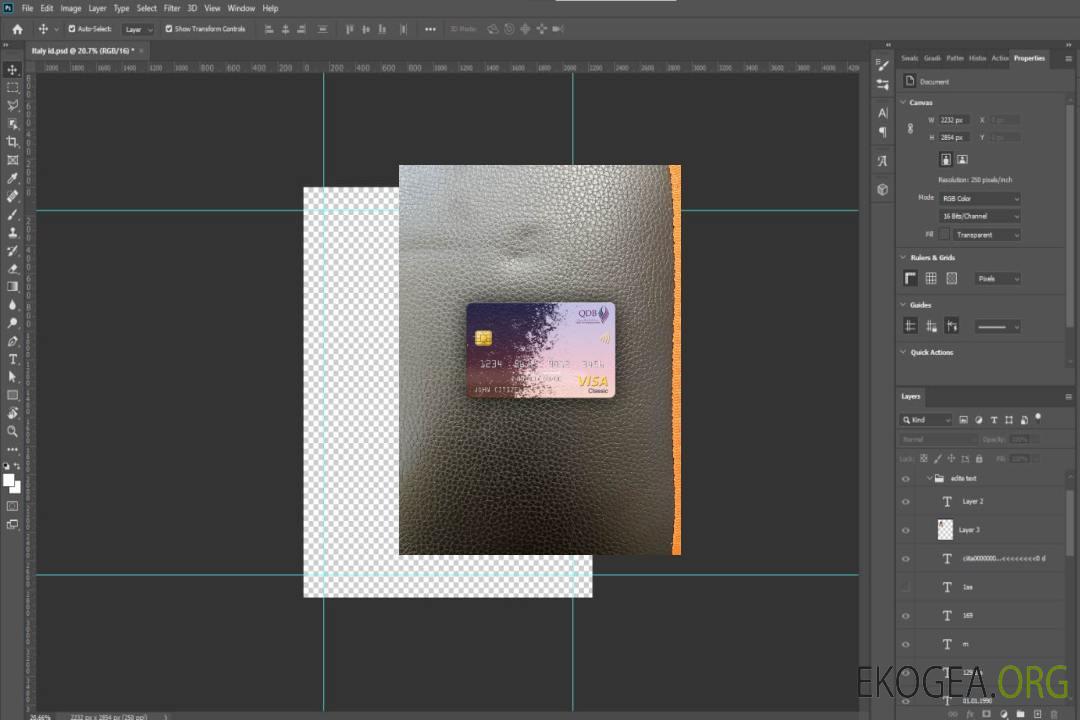Open the RGB Color mode dropdown
Viewport: 1080px width, 720px height.
(x=980, y=199)
